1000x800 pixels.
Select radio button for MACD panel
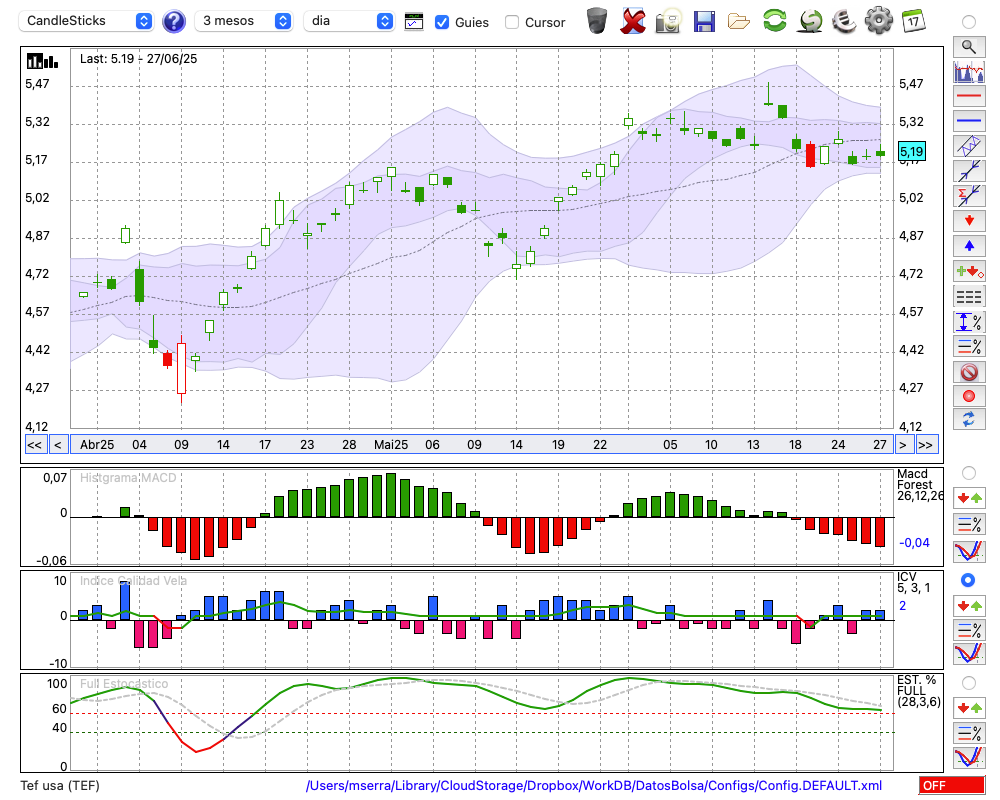tap(969, 473)
